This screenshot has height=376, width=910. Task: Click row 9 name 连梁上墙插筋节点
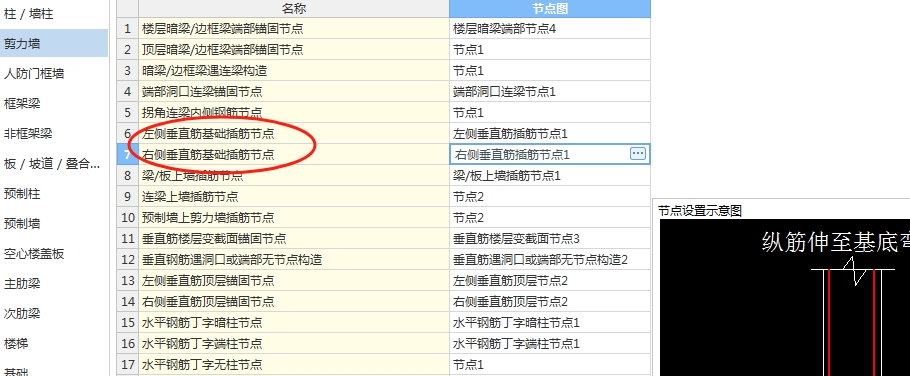click(x=294, y=196)
